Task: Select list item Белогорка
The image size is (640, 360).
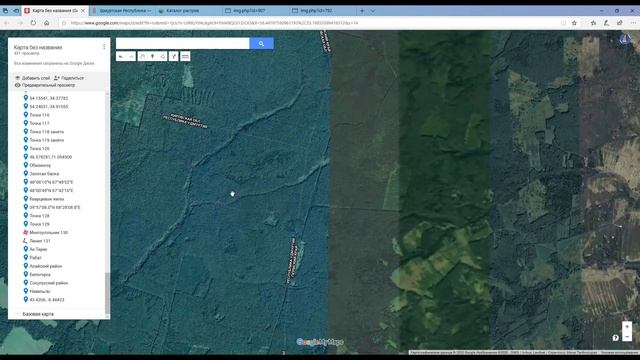Action: tap(40, 275)
